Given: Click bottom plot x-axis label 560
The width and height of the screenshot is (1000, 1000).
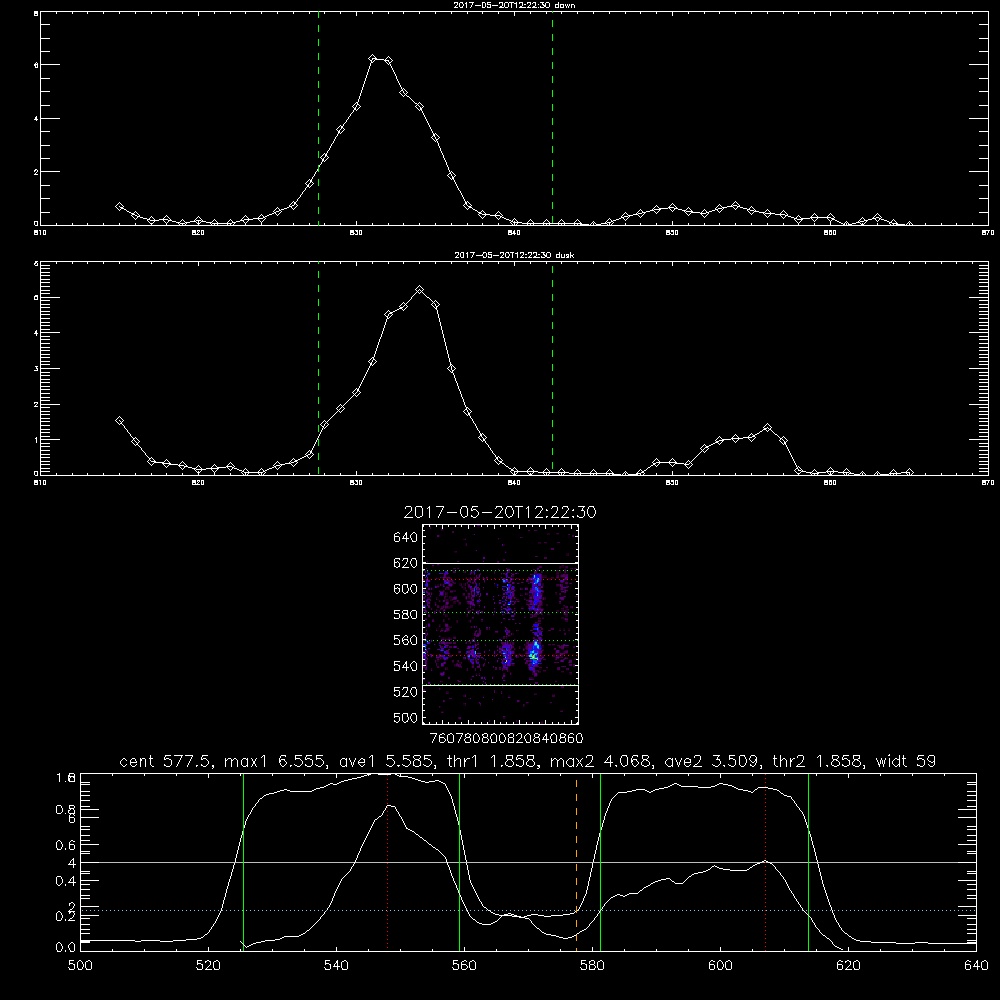Looking at the screenshot, I should pyautogui.click(x=464, y=966).
